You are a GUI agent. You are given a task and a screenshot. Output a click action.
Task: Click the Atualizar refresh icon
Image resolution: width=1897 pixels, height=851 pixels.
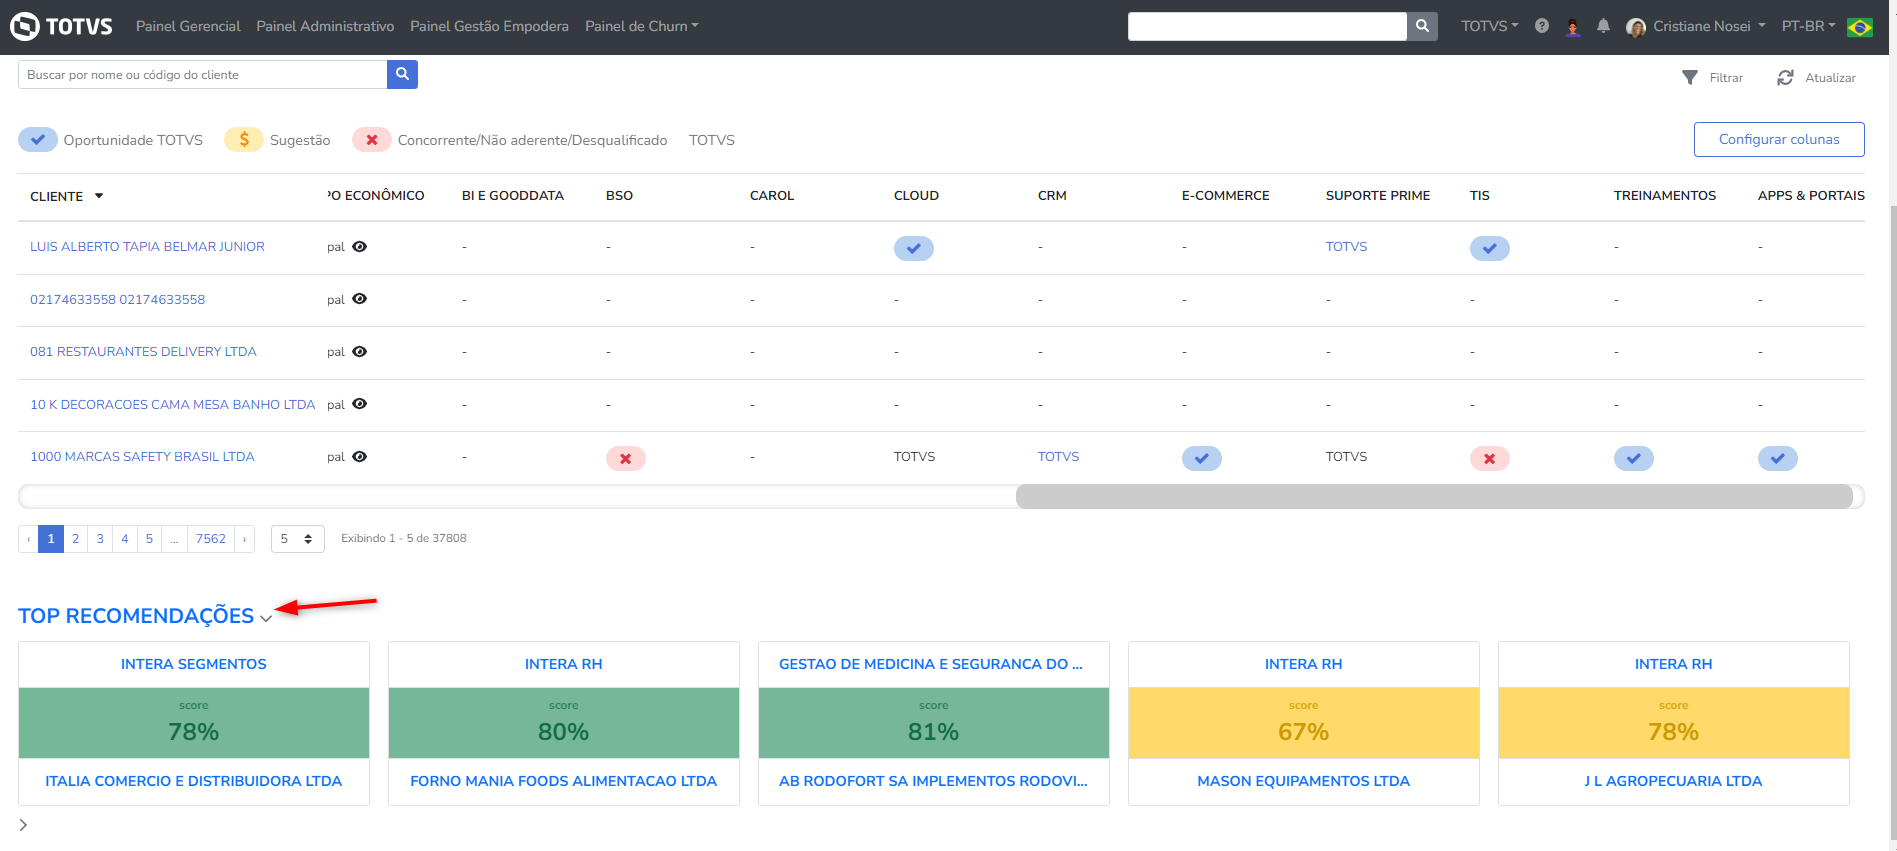(x=1785, y=77)
